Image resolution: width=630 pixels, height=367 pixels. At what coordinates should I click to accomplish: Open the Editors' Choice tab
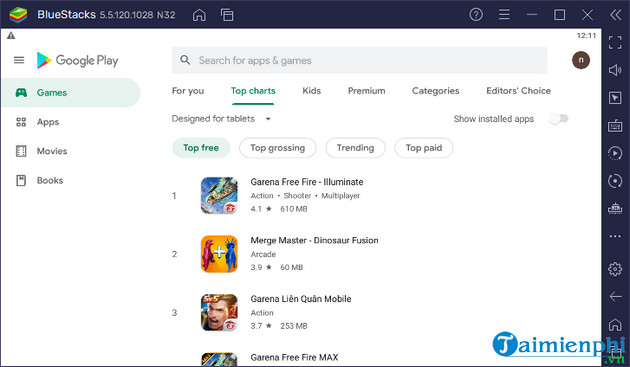518,91
